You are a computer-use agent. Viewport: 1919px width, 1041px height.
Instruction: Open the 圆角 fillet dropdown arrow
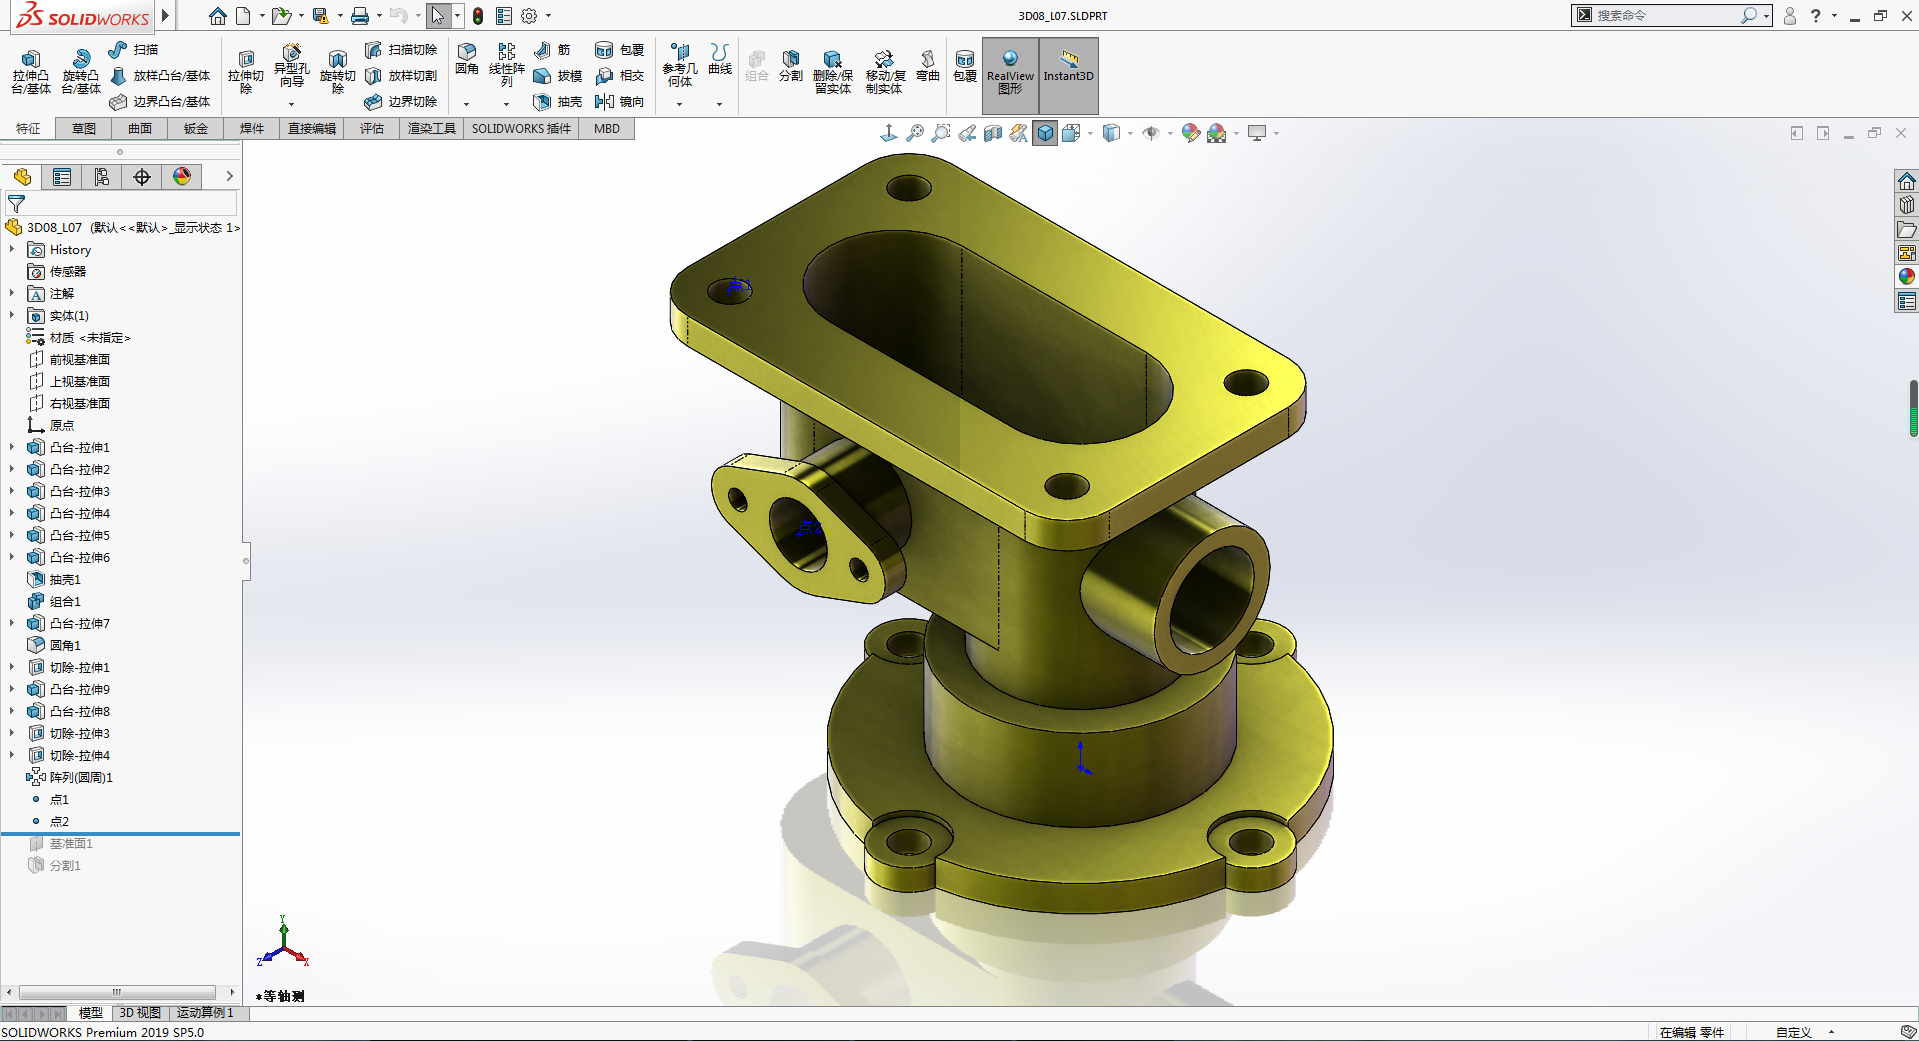click(x=467, y=103)
